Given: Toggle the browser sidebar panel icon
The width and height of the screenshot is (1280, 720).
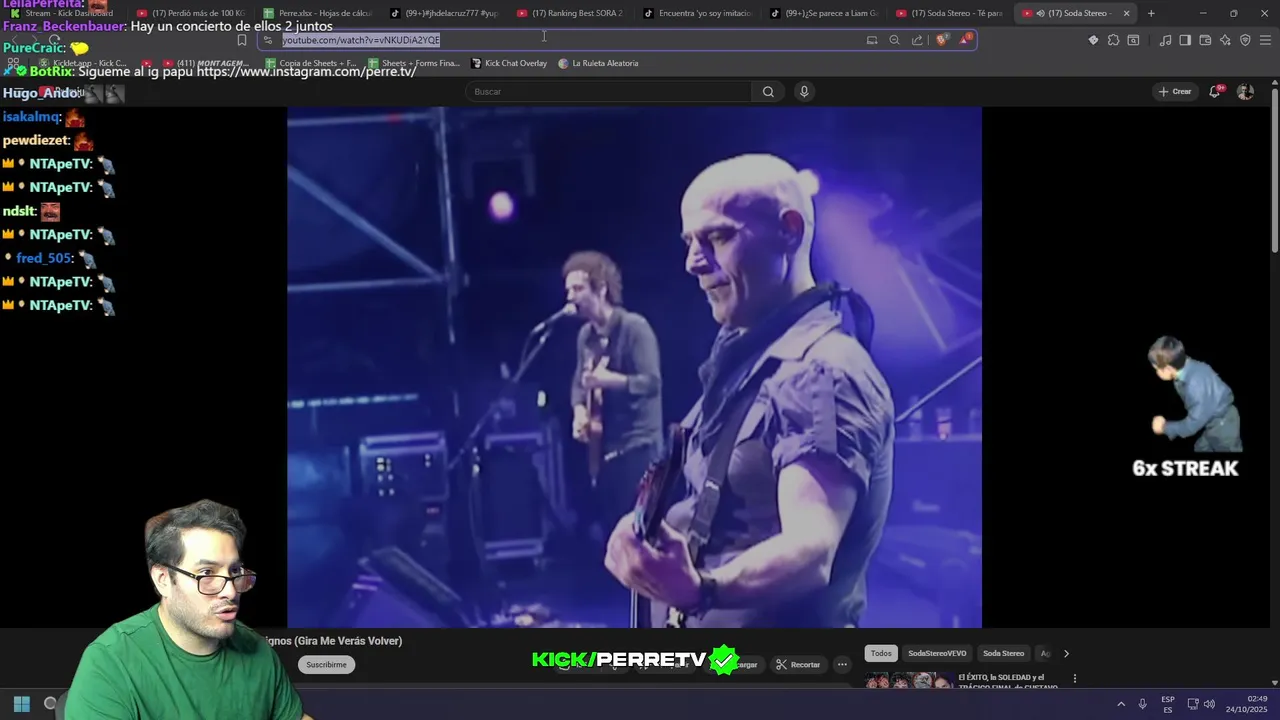Looking at the screenshot, I should (1185, 40).
